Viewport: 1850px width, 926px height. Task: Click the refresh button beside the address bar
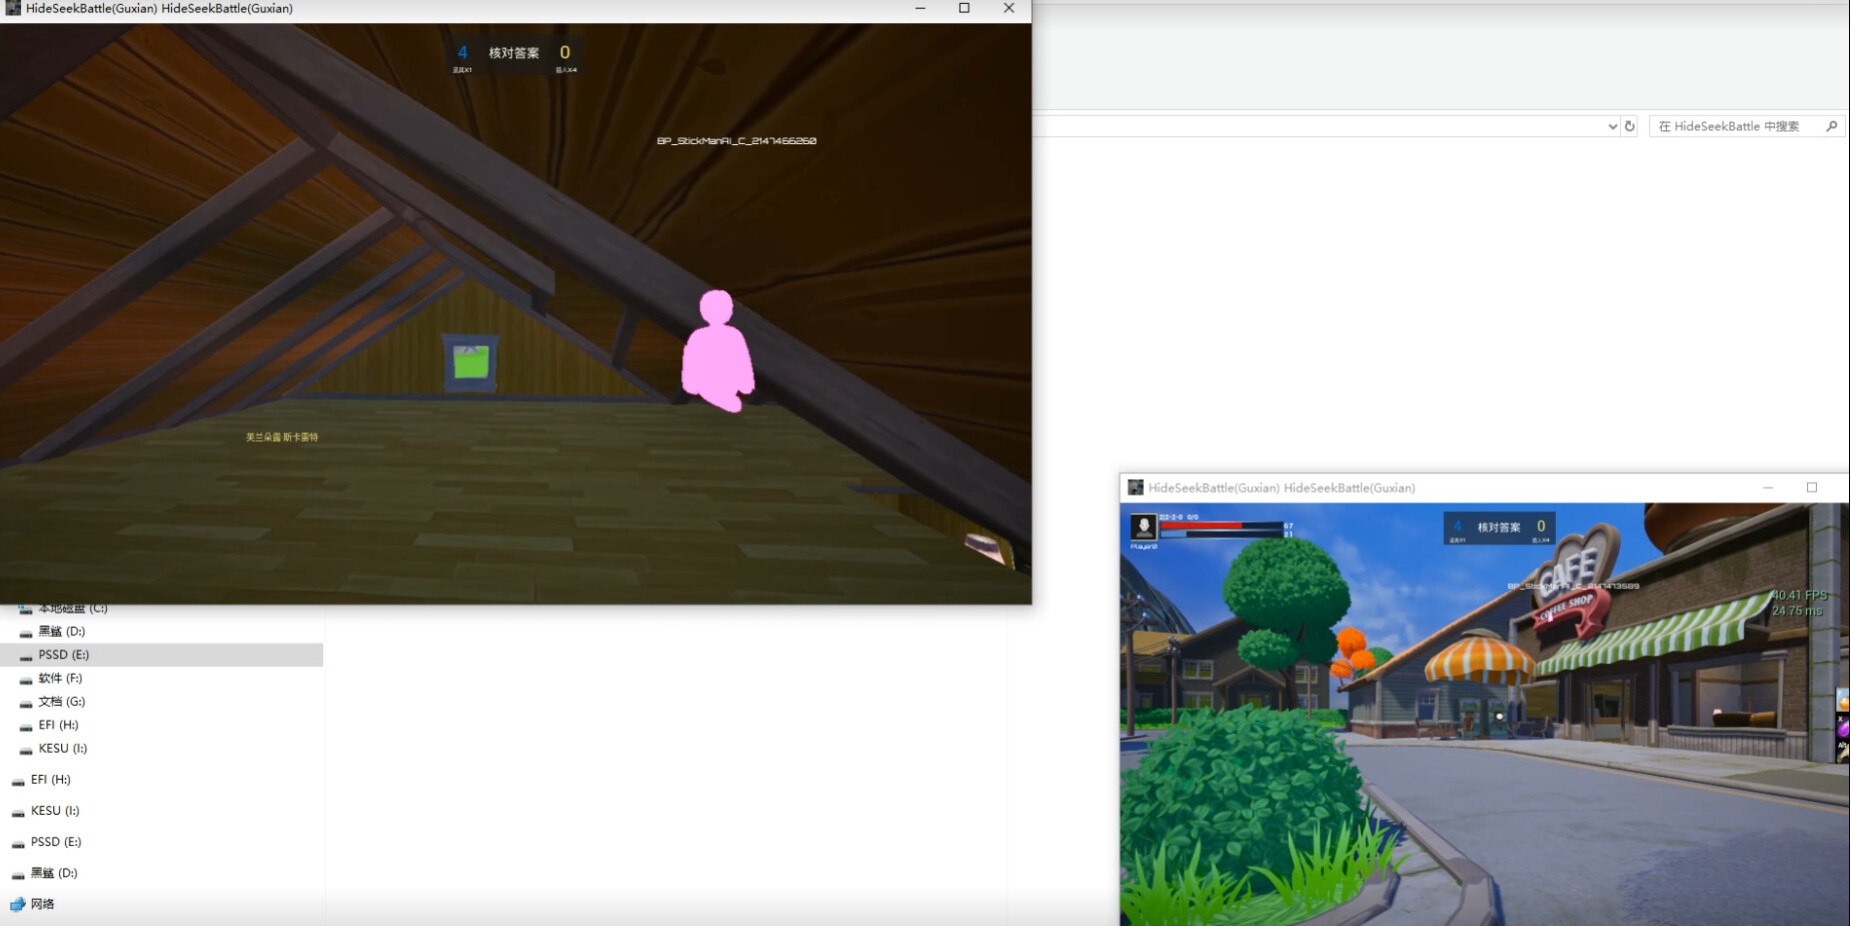pos(1630,126)
